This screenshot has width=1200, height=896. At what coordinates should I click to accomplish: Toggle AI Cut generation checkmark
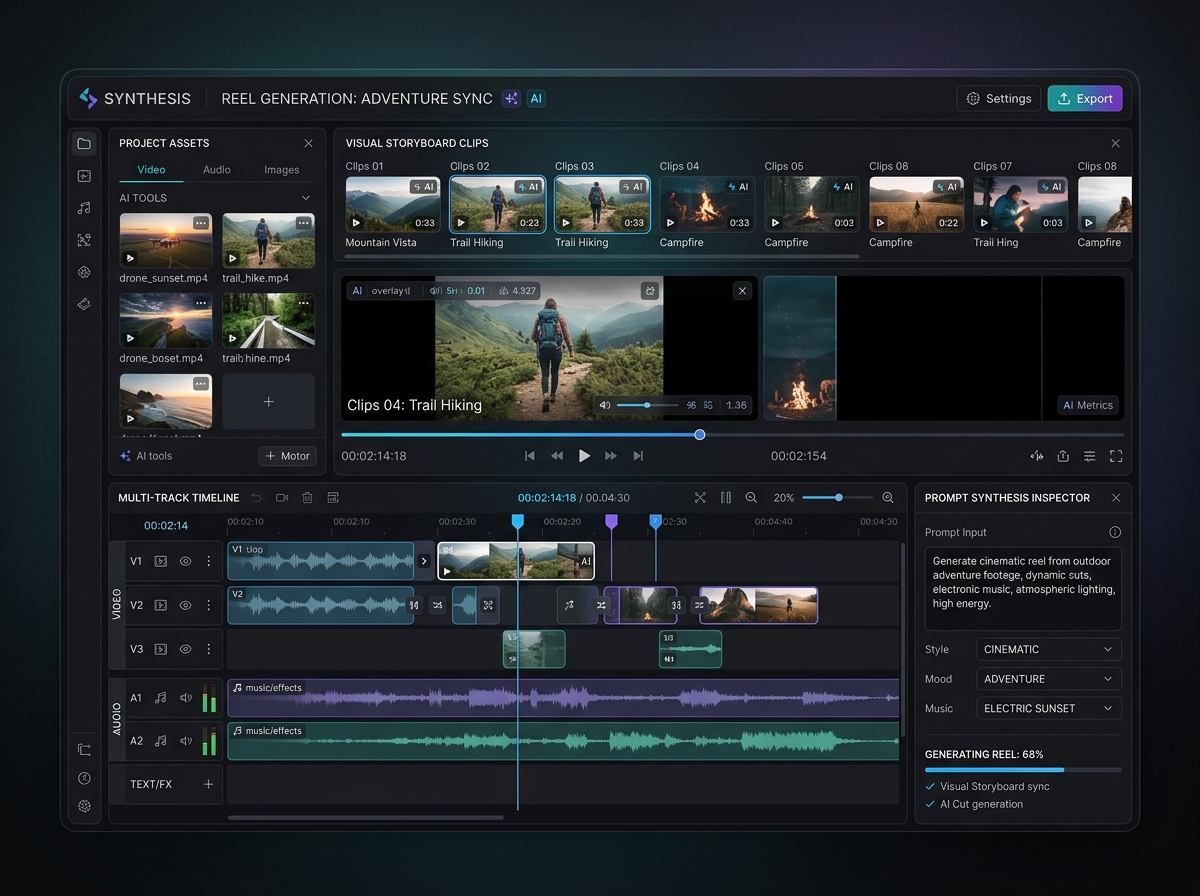click(931, 804)
